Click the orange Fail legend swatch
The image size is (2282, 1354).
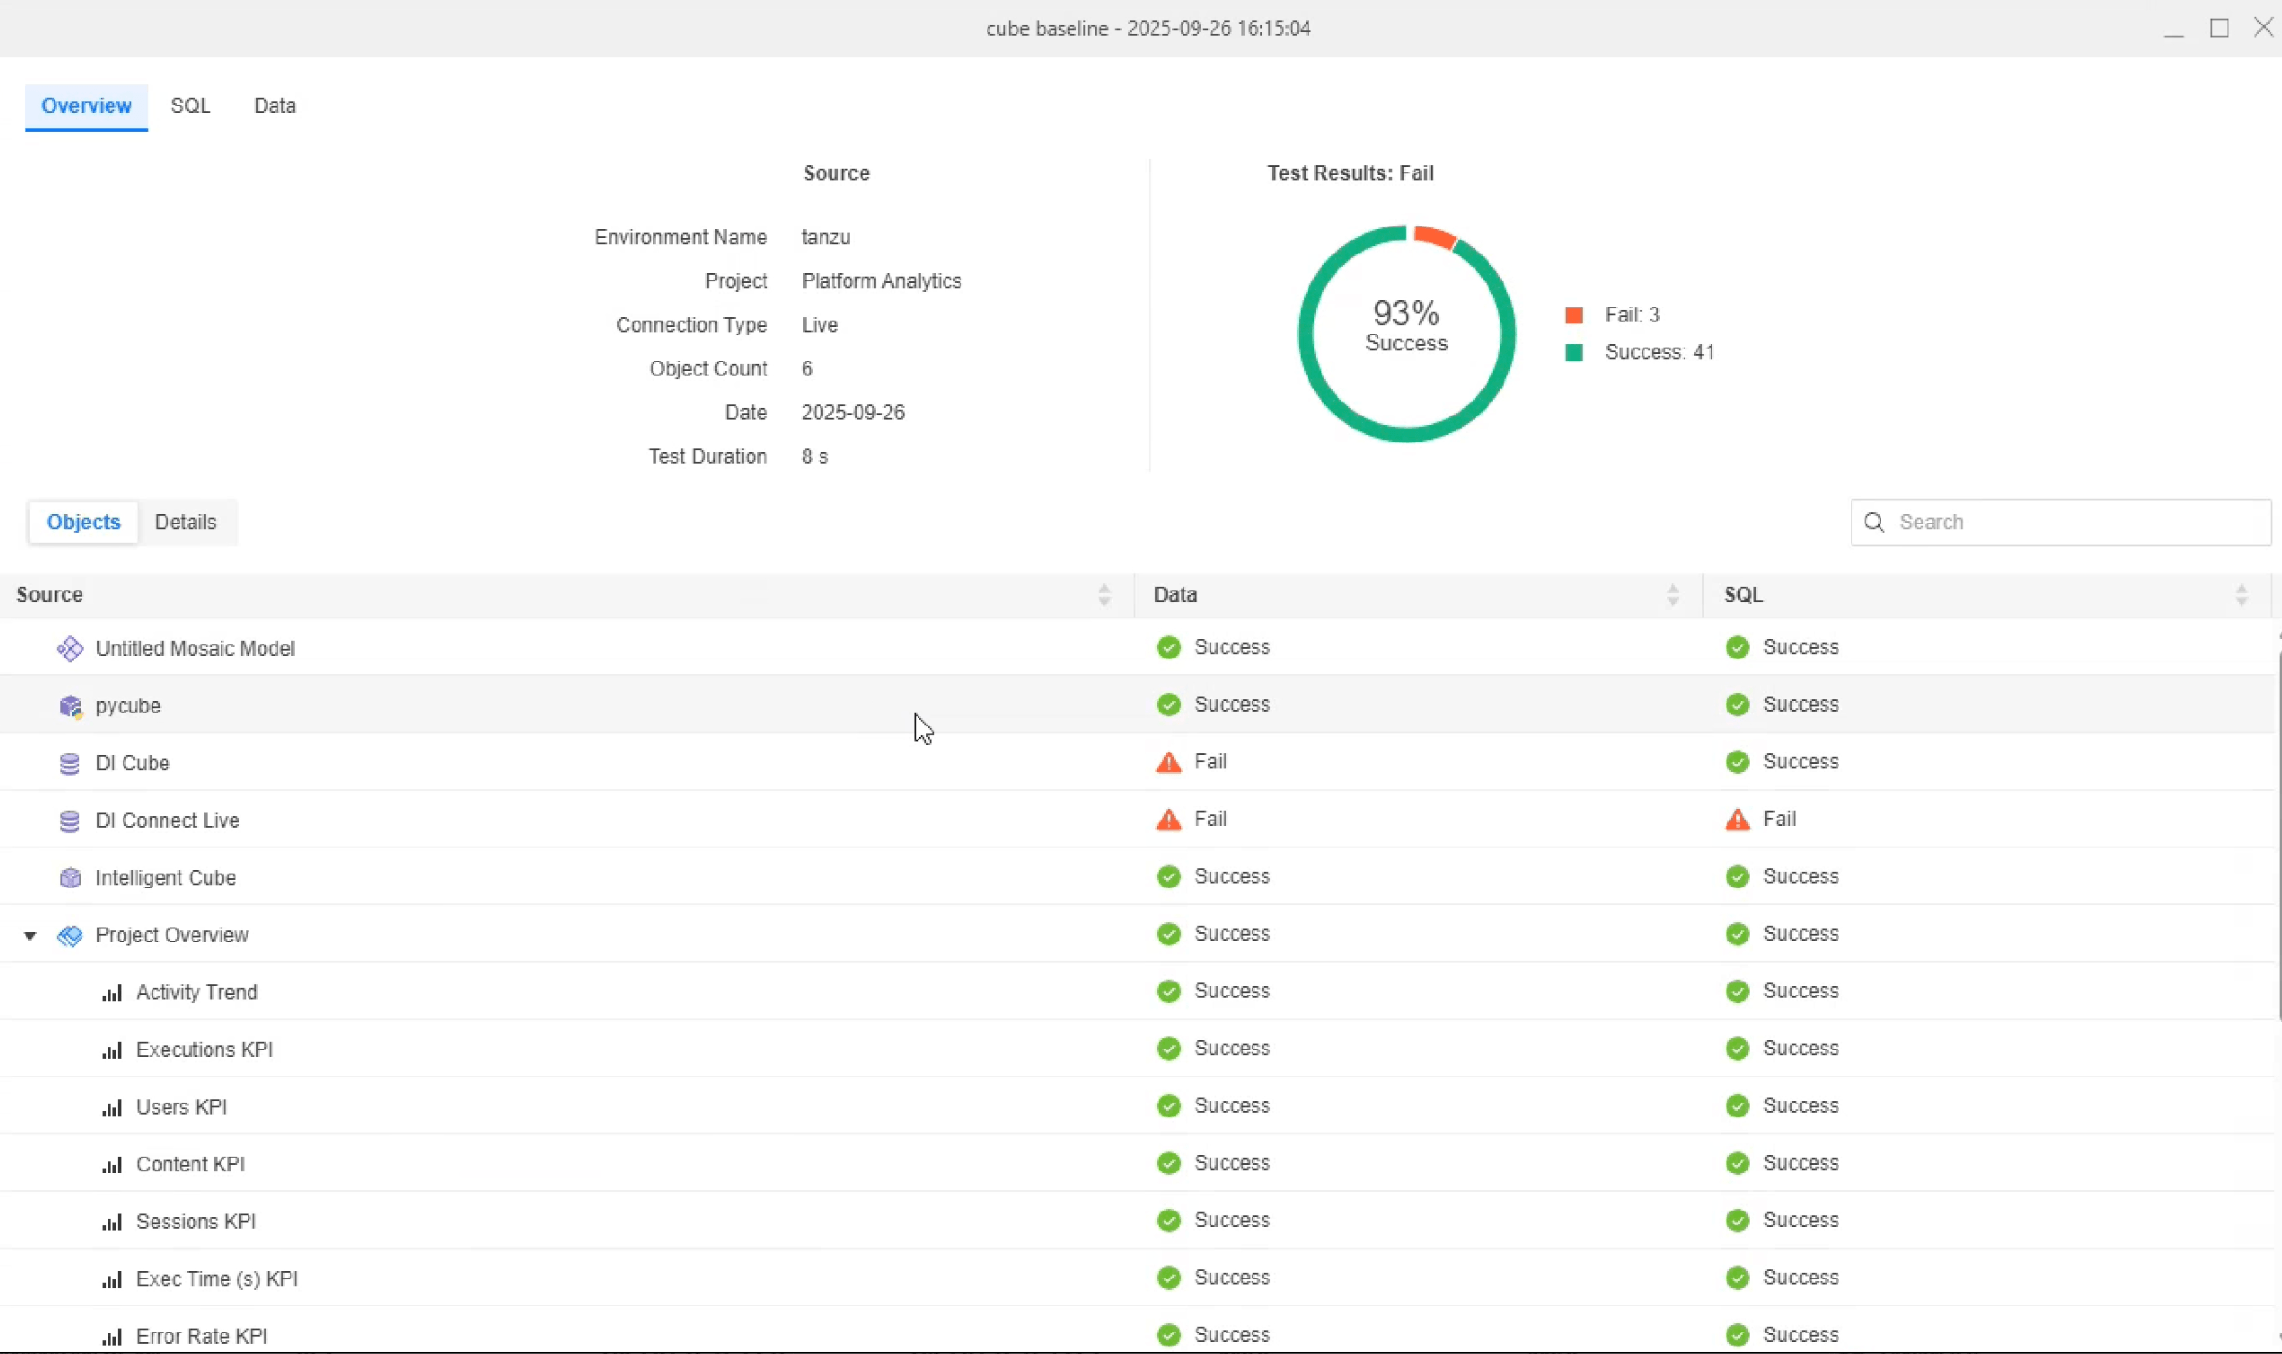[x=1574, y=315]
